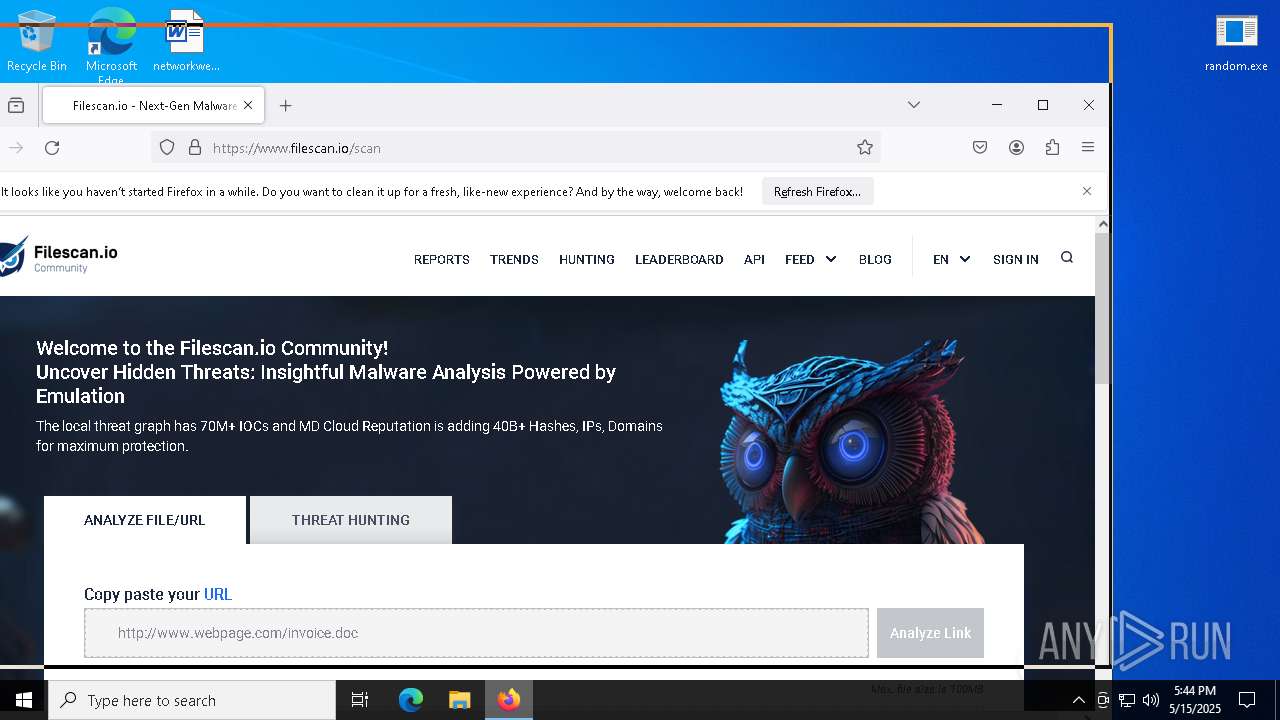Click the scrollbar up arrow
Image resolution: width=1280 pixels, height=720 pixels.
pos(1103,224)
